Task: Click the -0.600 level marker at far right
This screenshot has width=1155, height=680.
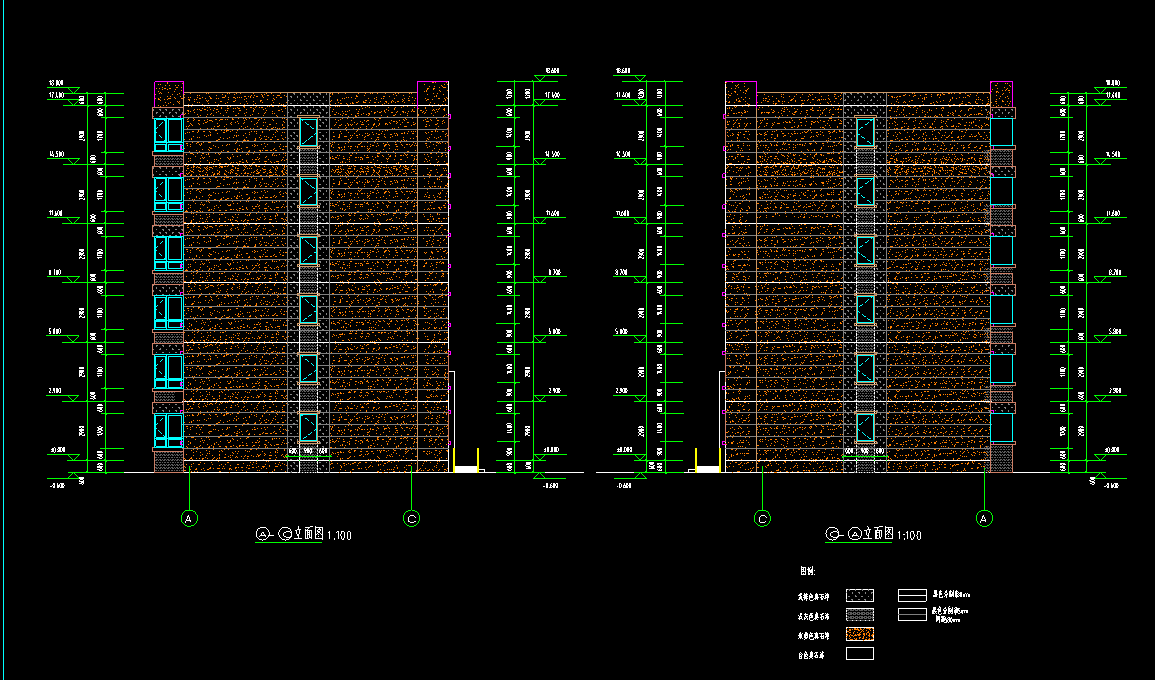Action: [x=1106, y=485]
